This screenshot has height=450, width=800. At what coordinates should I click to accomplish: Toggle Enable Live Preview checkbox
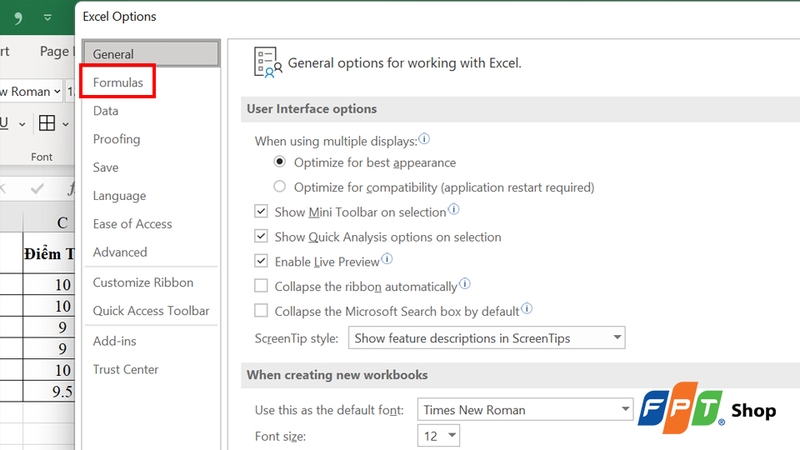[261, 261]
